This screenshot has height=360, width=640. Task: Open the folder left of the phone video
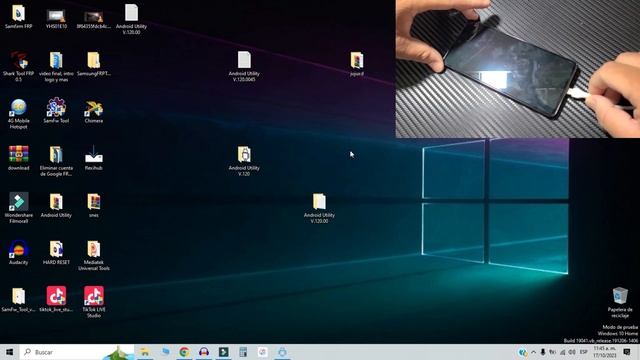click(357, 64)
